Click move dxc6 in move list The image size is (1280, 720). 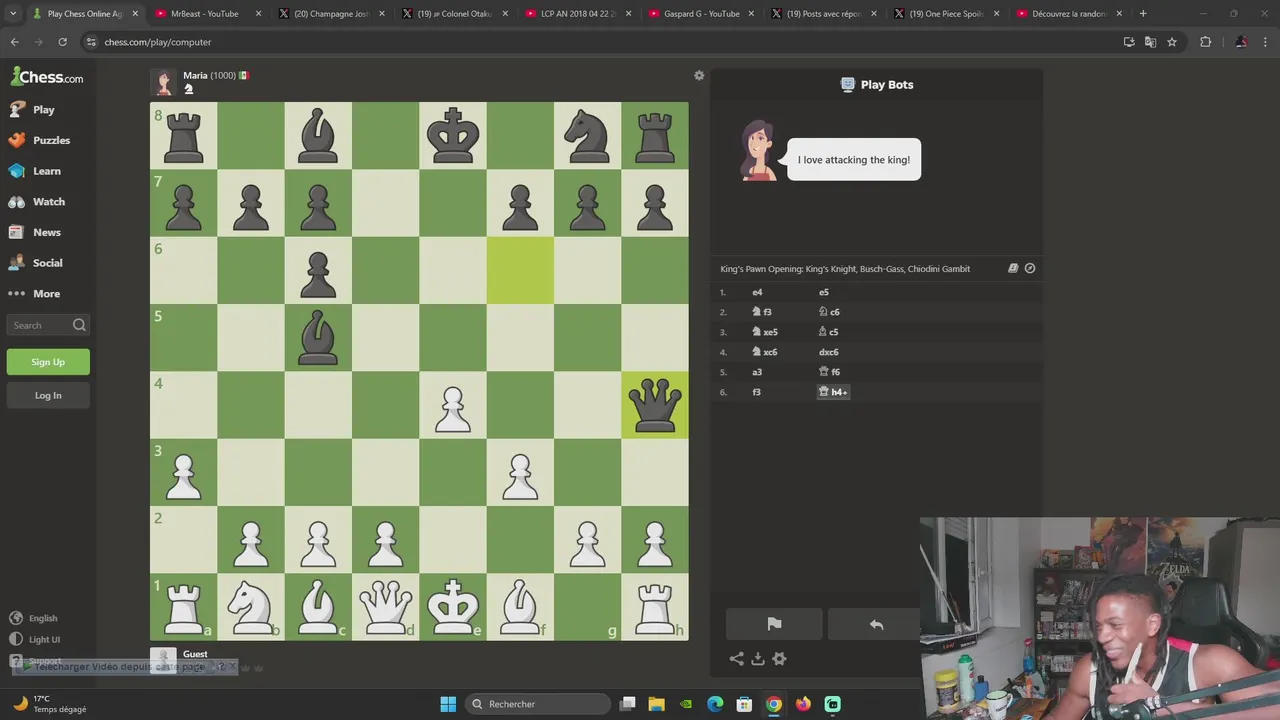[829, 352]
